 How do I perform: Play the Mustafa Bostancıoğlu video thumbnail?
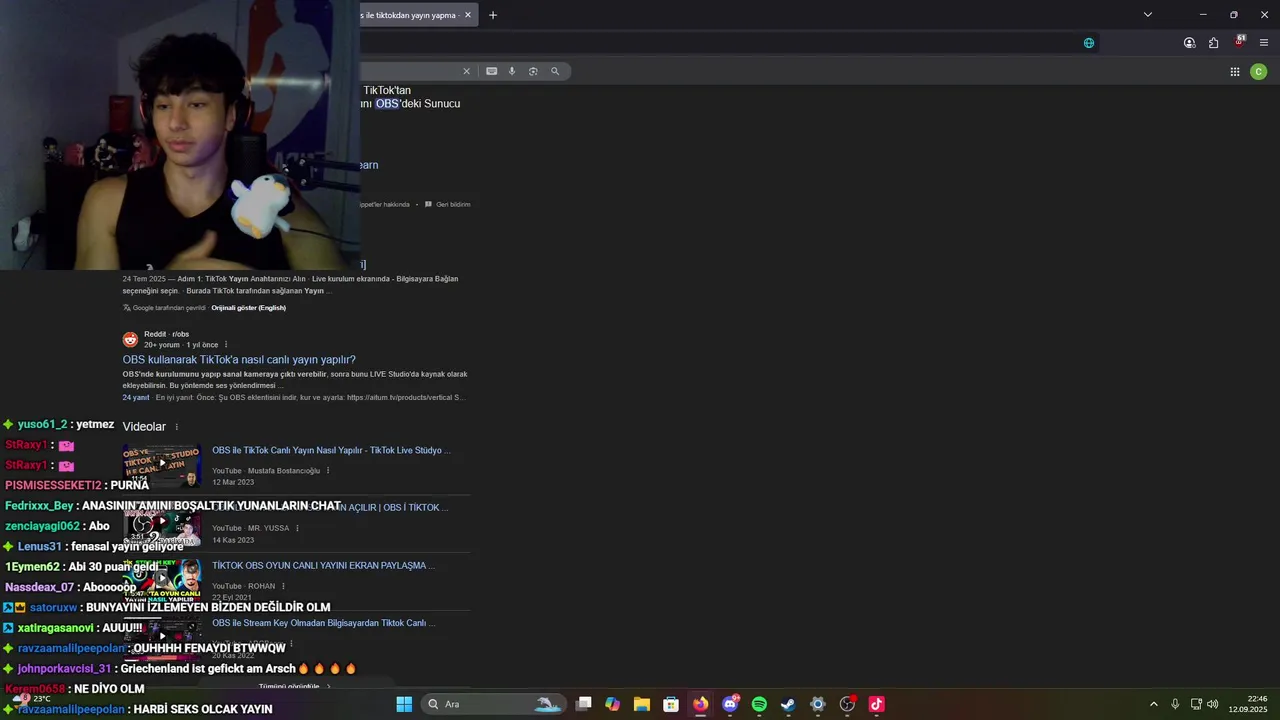click(162, 464)
